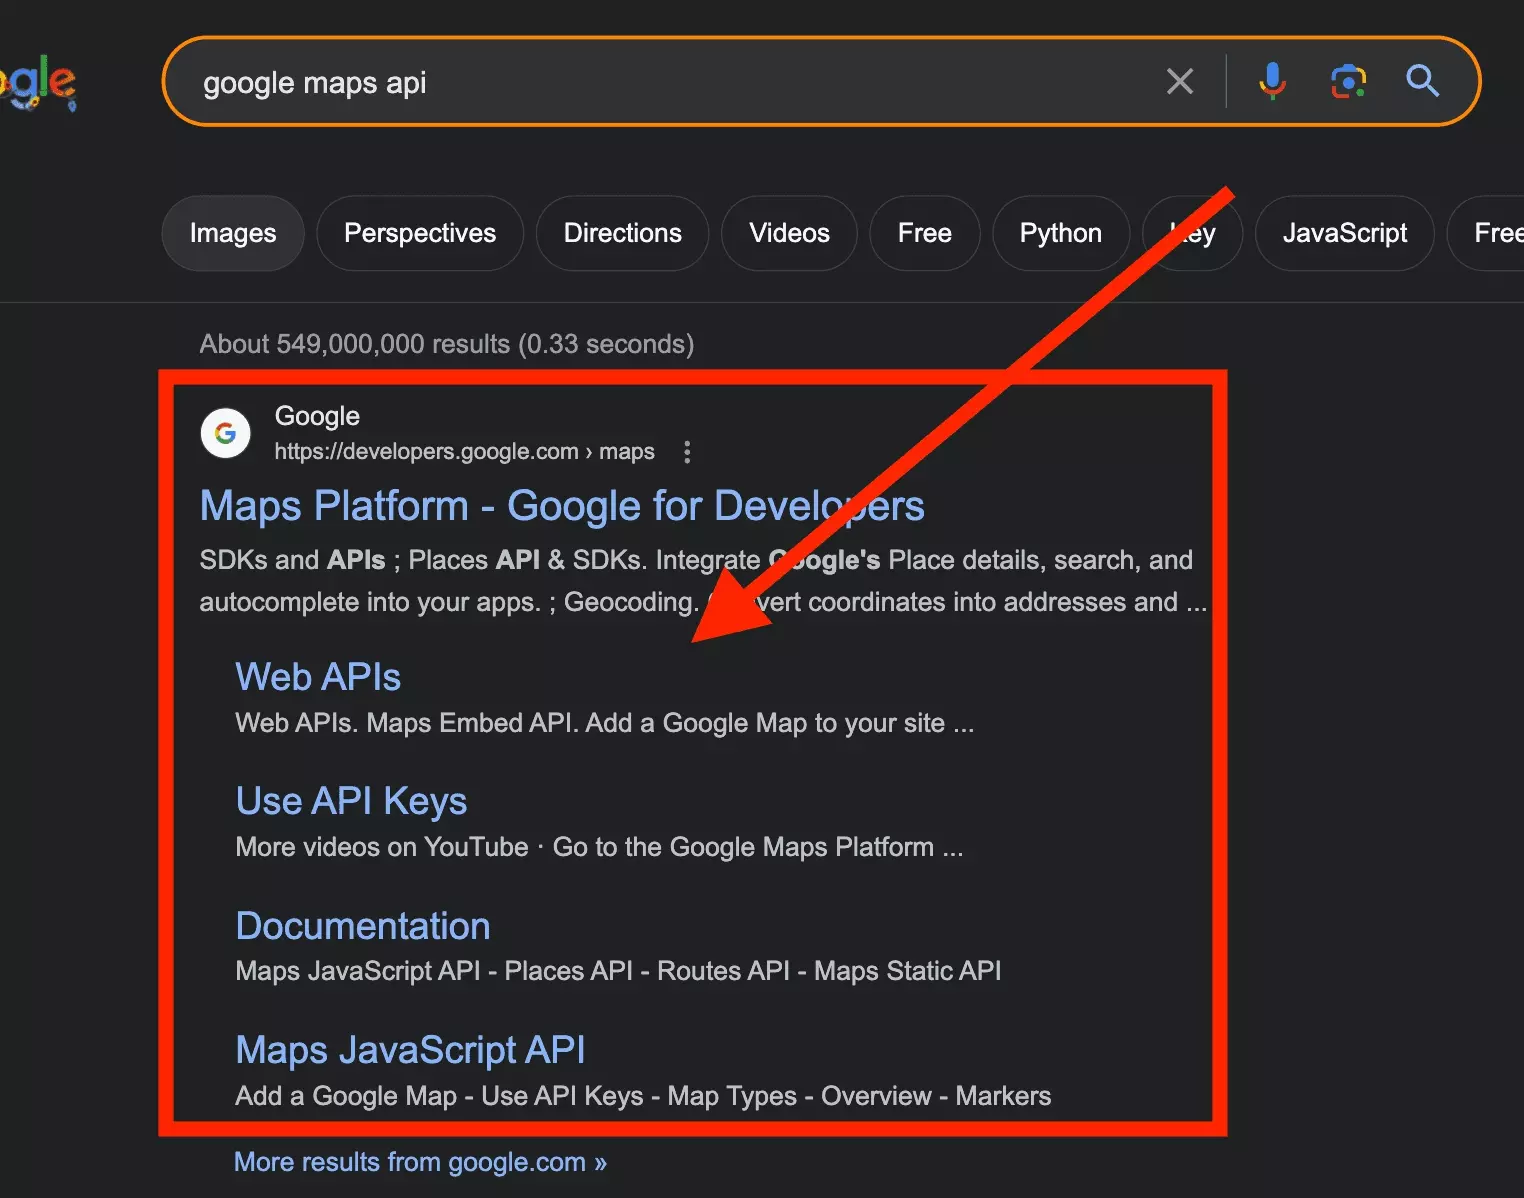Screen dimensions: 1524x1198
Task: Switch to the Videos filter
Action: point(789,233)
